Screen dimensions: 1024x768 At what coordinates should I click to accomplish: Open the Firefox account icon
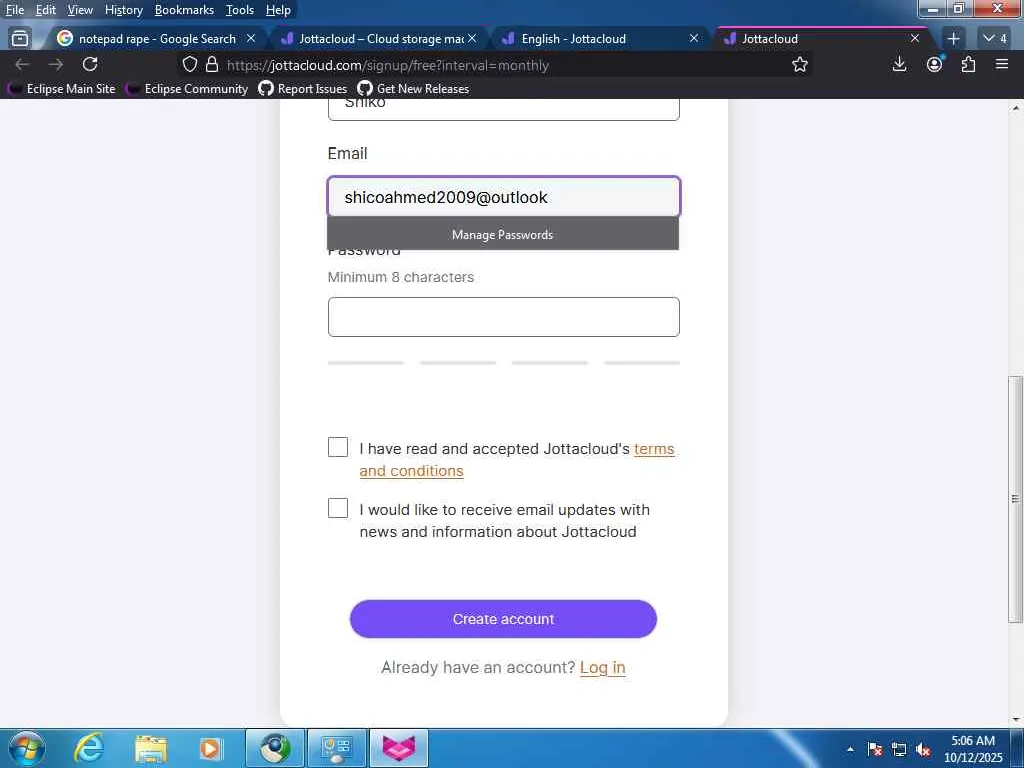[x=935, y=64]
